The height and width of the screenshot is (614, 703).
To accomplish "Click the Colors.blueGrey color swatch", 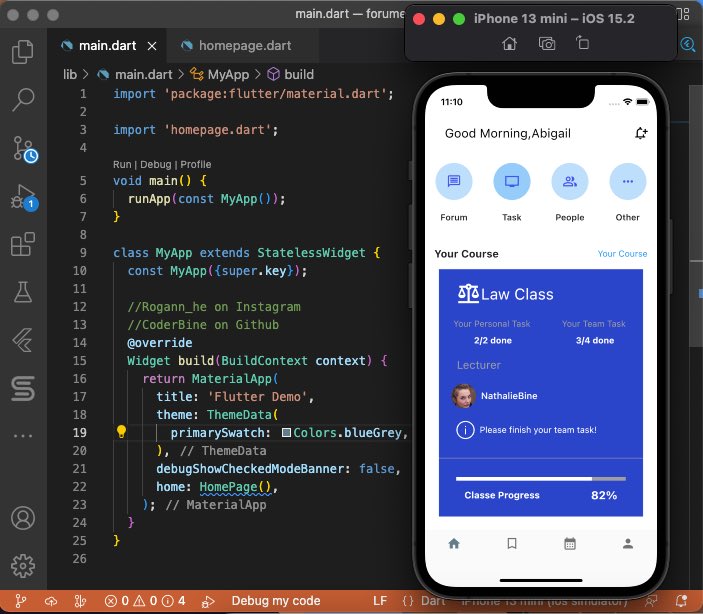I will pyautogui.click(x=286, y=433).
